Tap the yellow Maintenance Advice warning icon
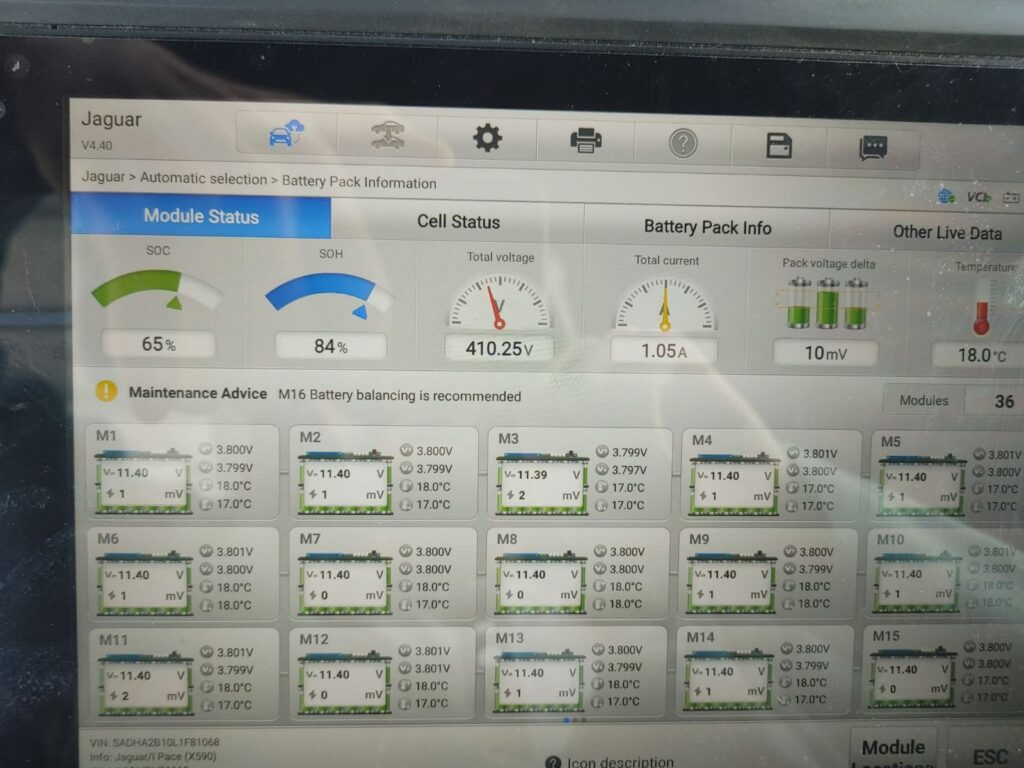 (106, 391)
